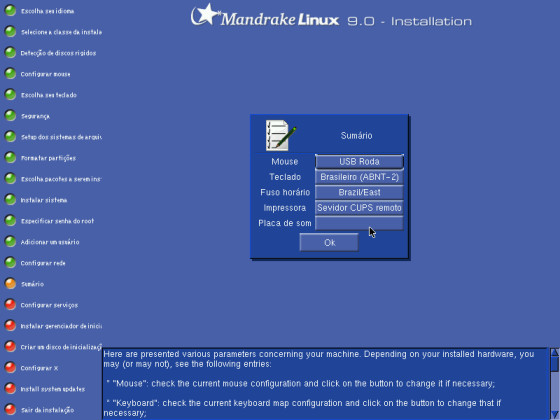Click Adicionar um usuário step text

(x=50, y=242)
